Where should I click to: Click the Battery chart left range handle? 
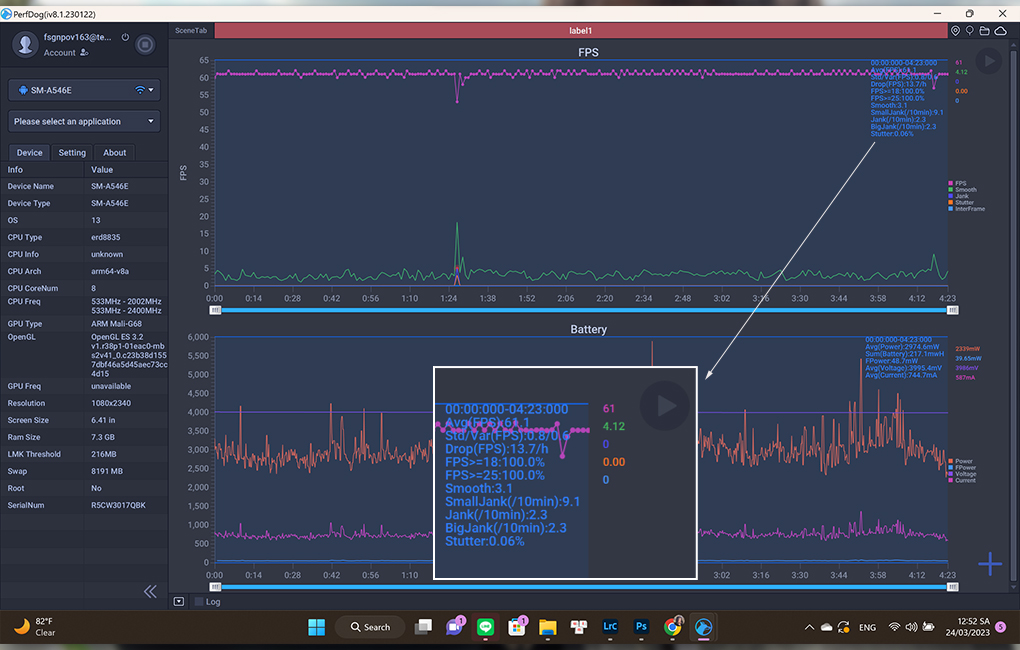click(x=215, y=587)
